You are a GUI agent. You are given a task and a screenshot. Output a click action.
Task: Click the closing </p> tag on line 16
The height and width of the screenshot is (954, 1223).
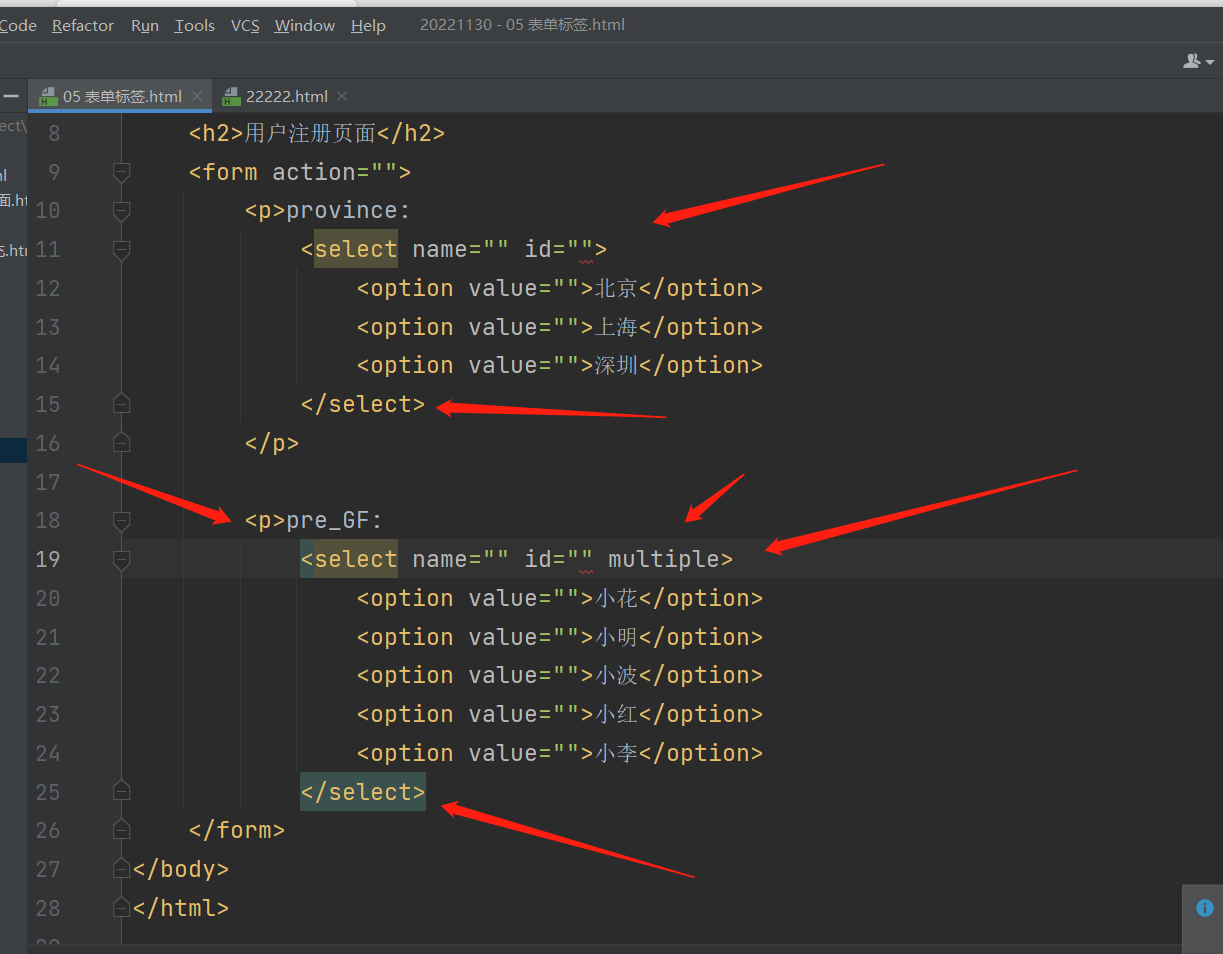tap(272, 443)
